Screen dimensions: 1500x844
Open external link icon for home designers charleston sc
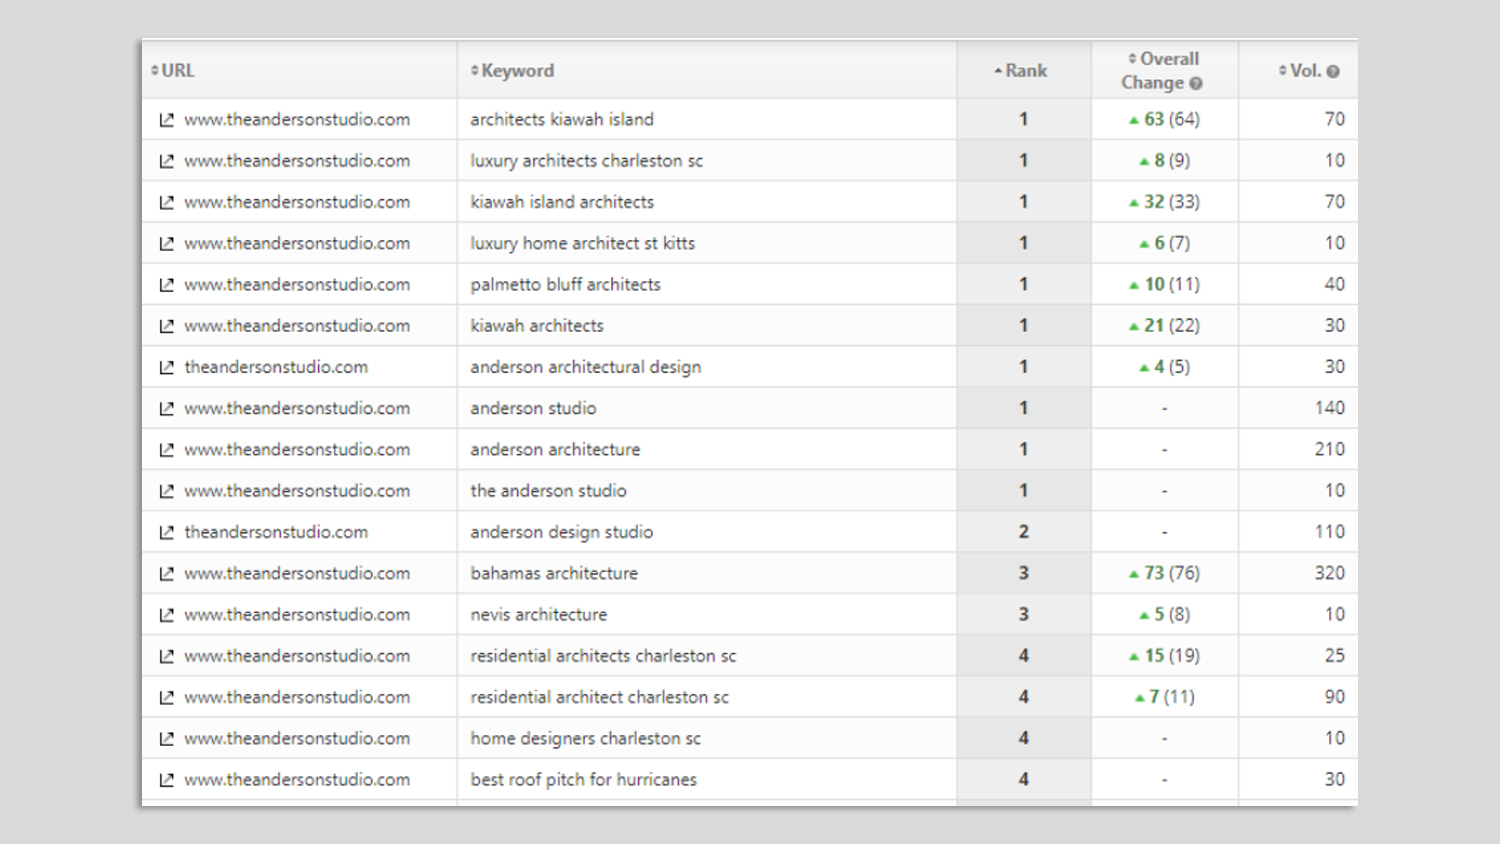(x=166, y=739)
